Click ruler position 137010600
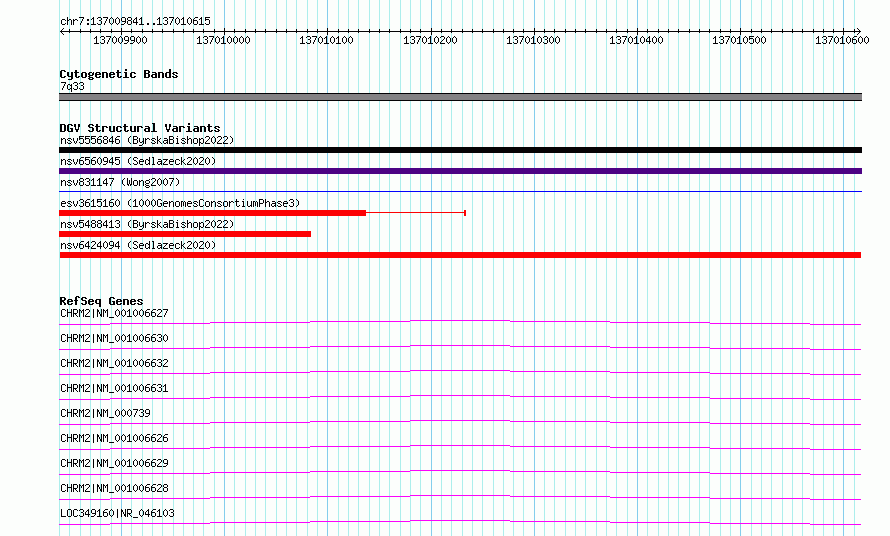Image resolution: width=890 pixels, height=536 pixels. tap(842, 40)
